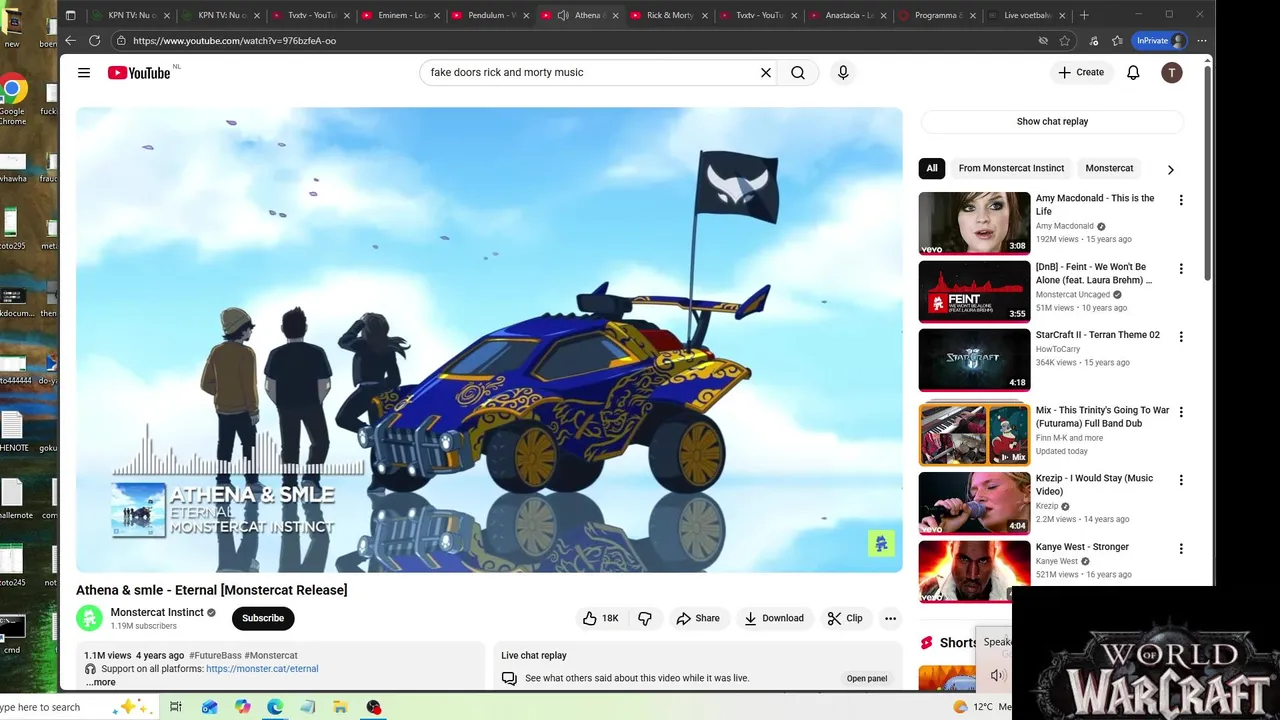Clear the search box with the X

[766, 72]
